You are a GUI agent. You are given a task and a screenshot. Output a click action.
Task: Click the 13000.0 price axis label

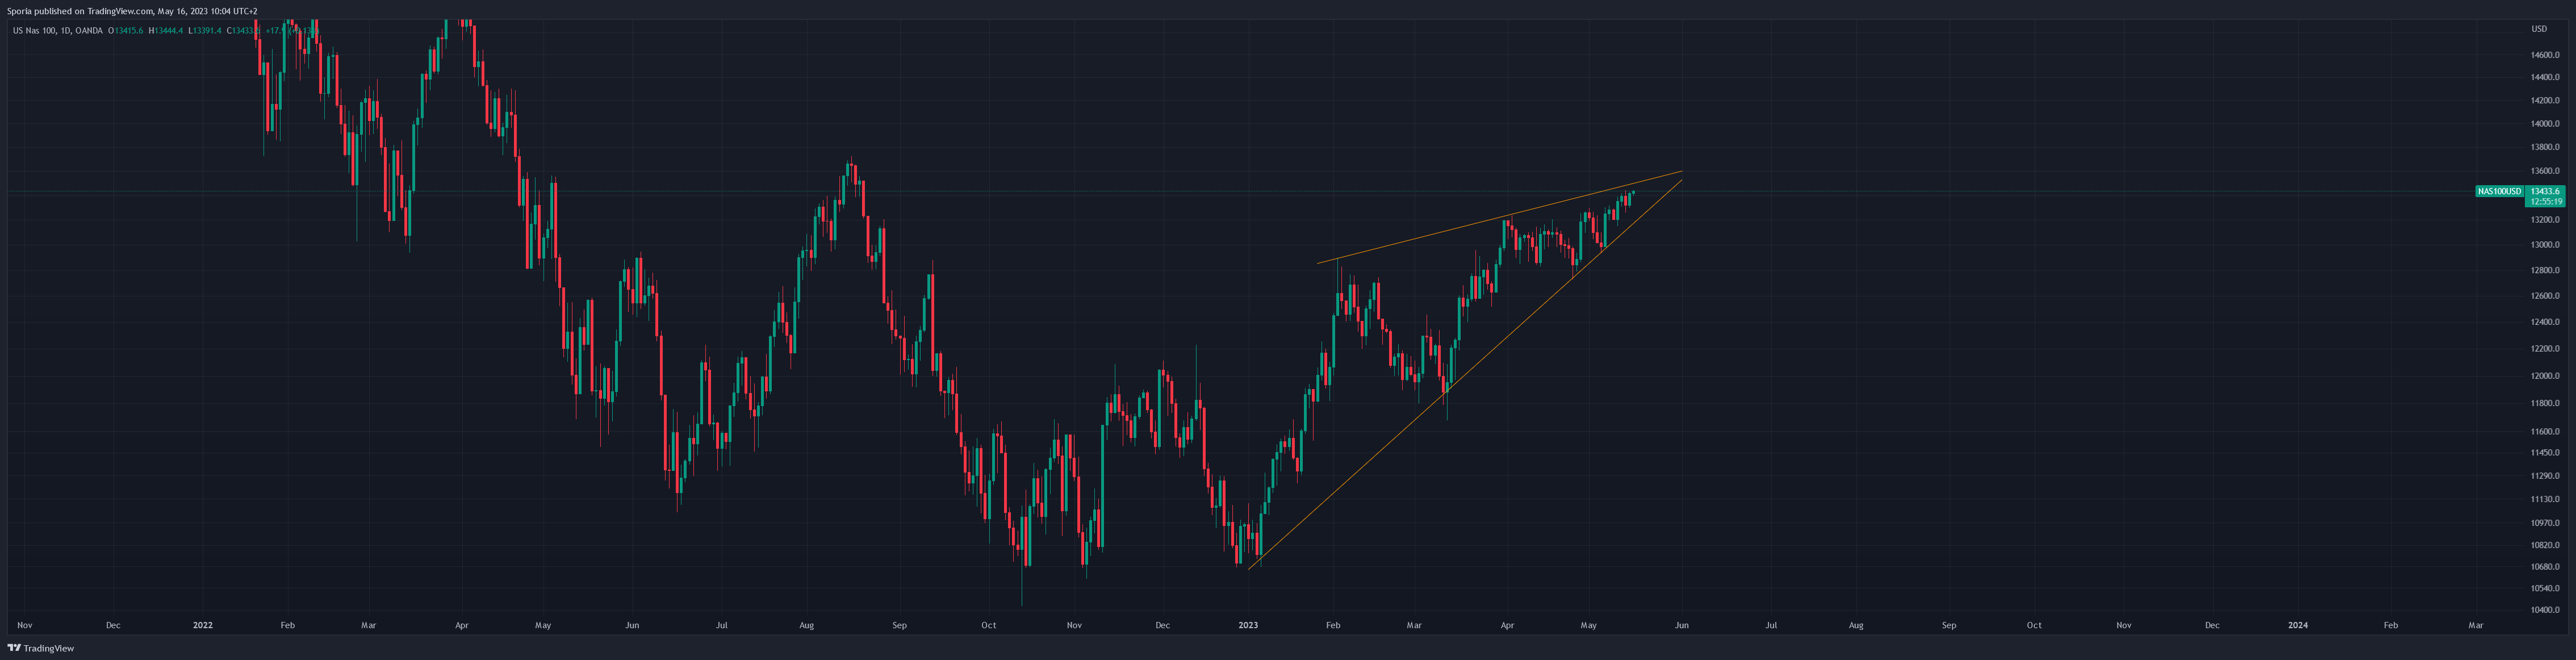pyautogui.click(x=2545, y=245)
